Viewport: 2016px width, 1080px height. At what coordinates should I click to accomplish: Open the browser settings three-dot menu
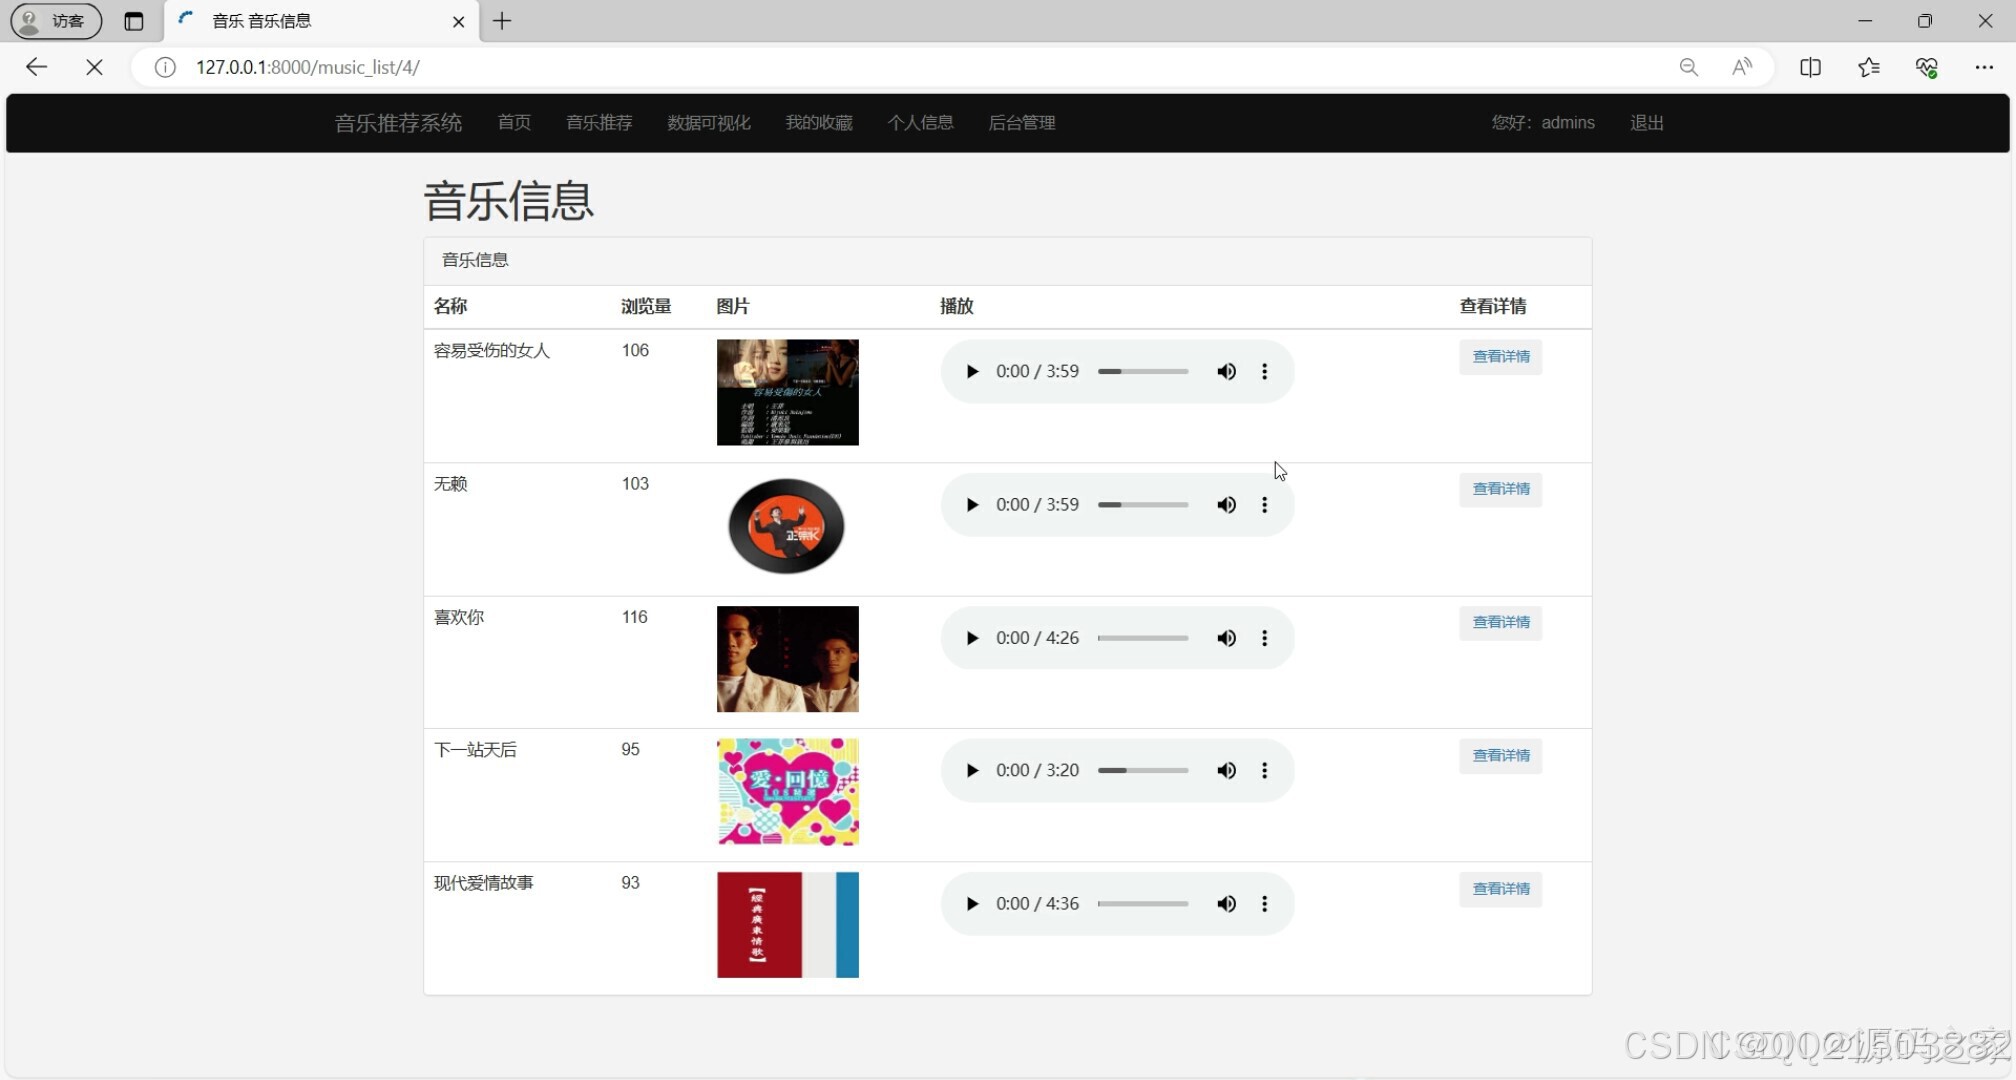[x=1986, y=67]
